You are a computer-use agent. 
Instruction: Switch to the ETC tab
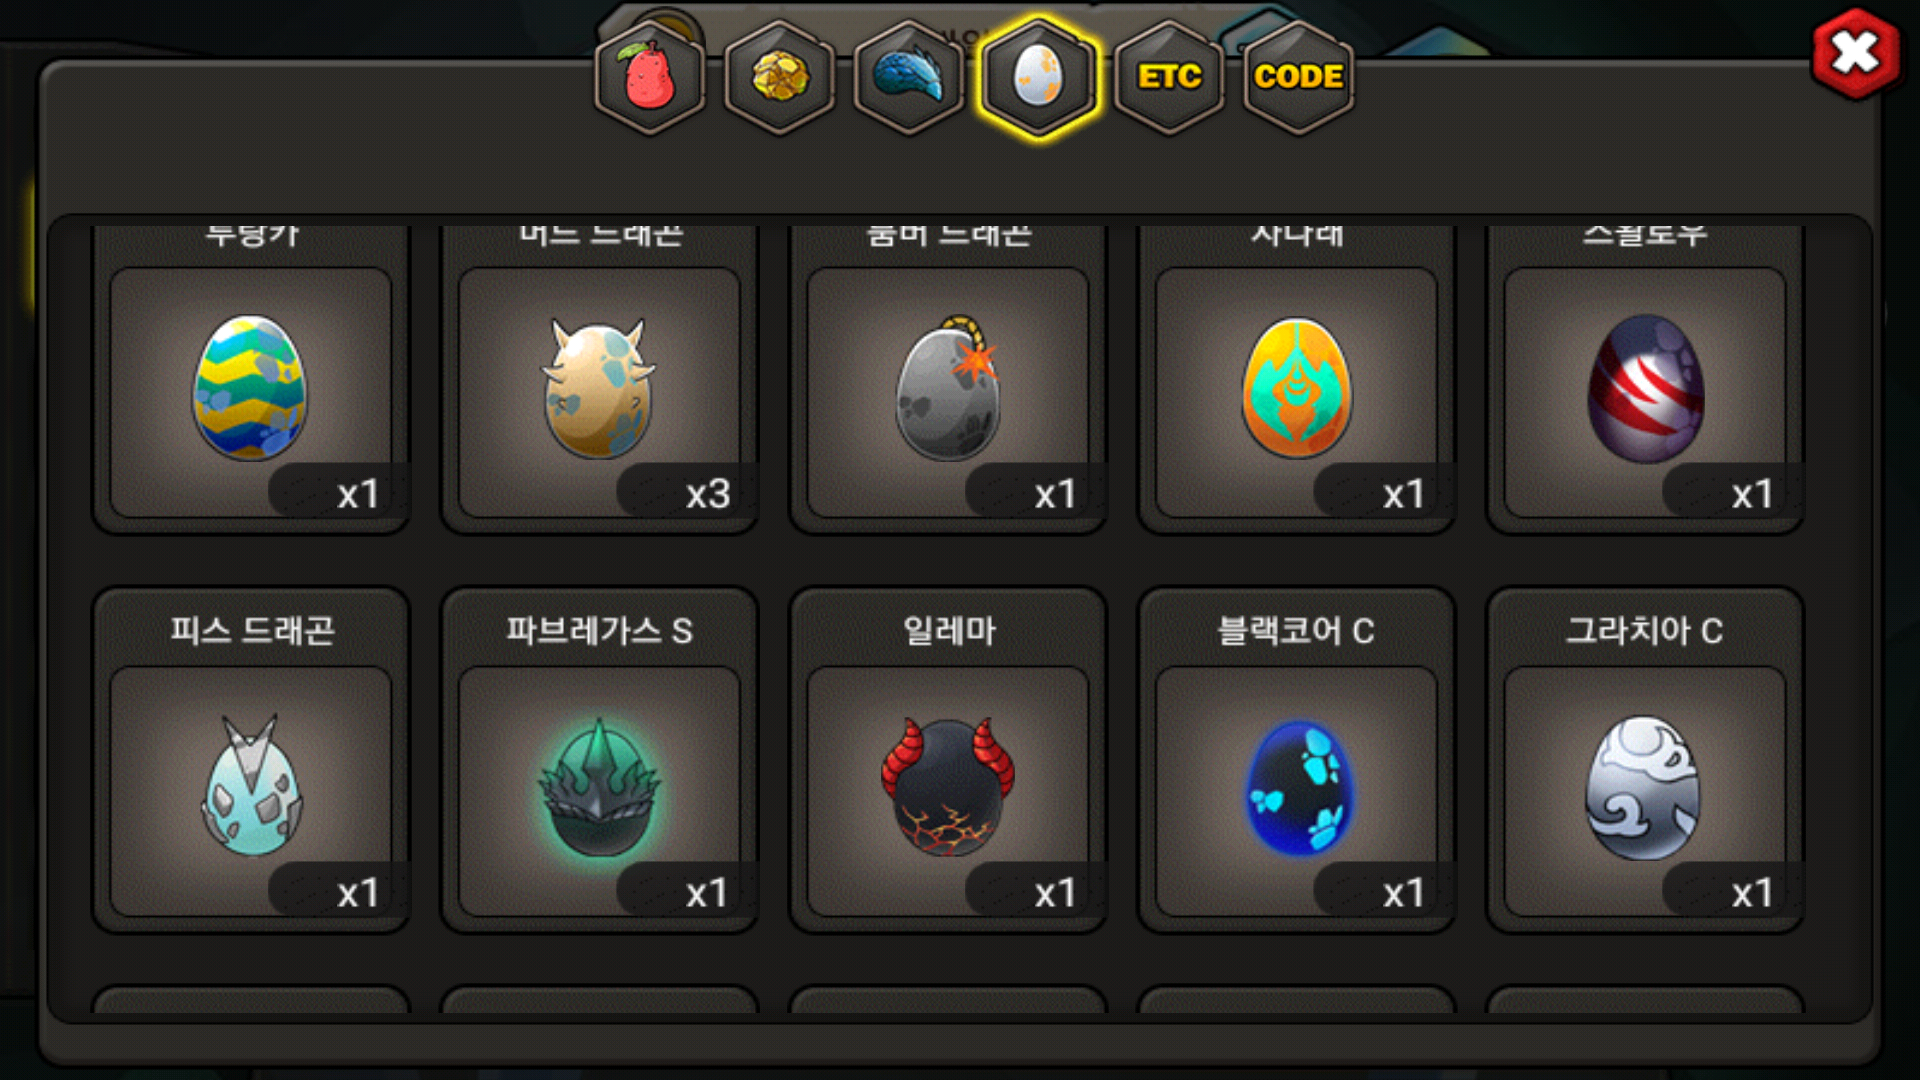click(1169, 78)
